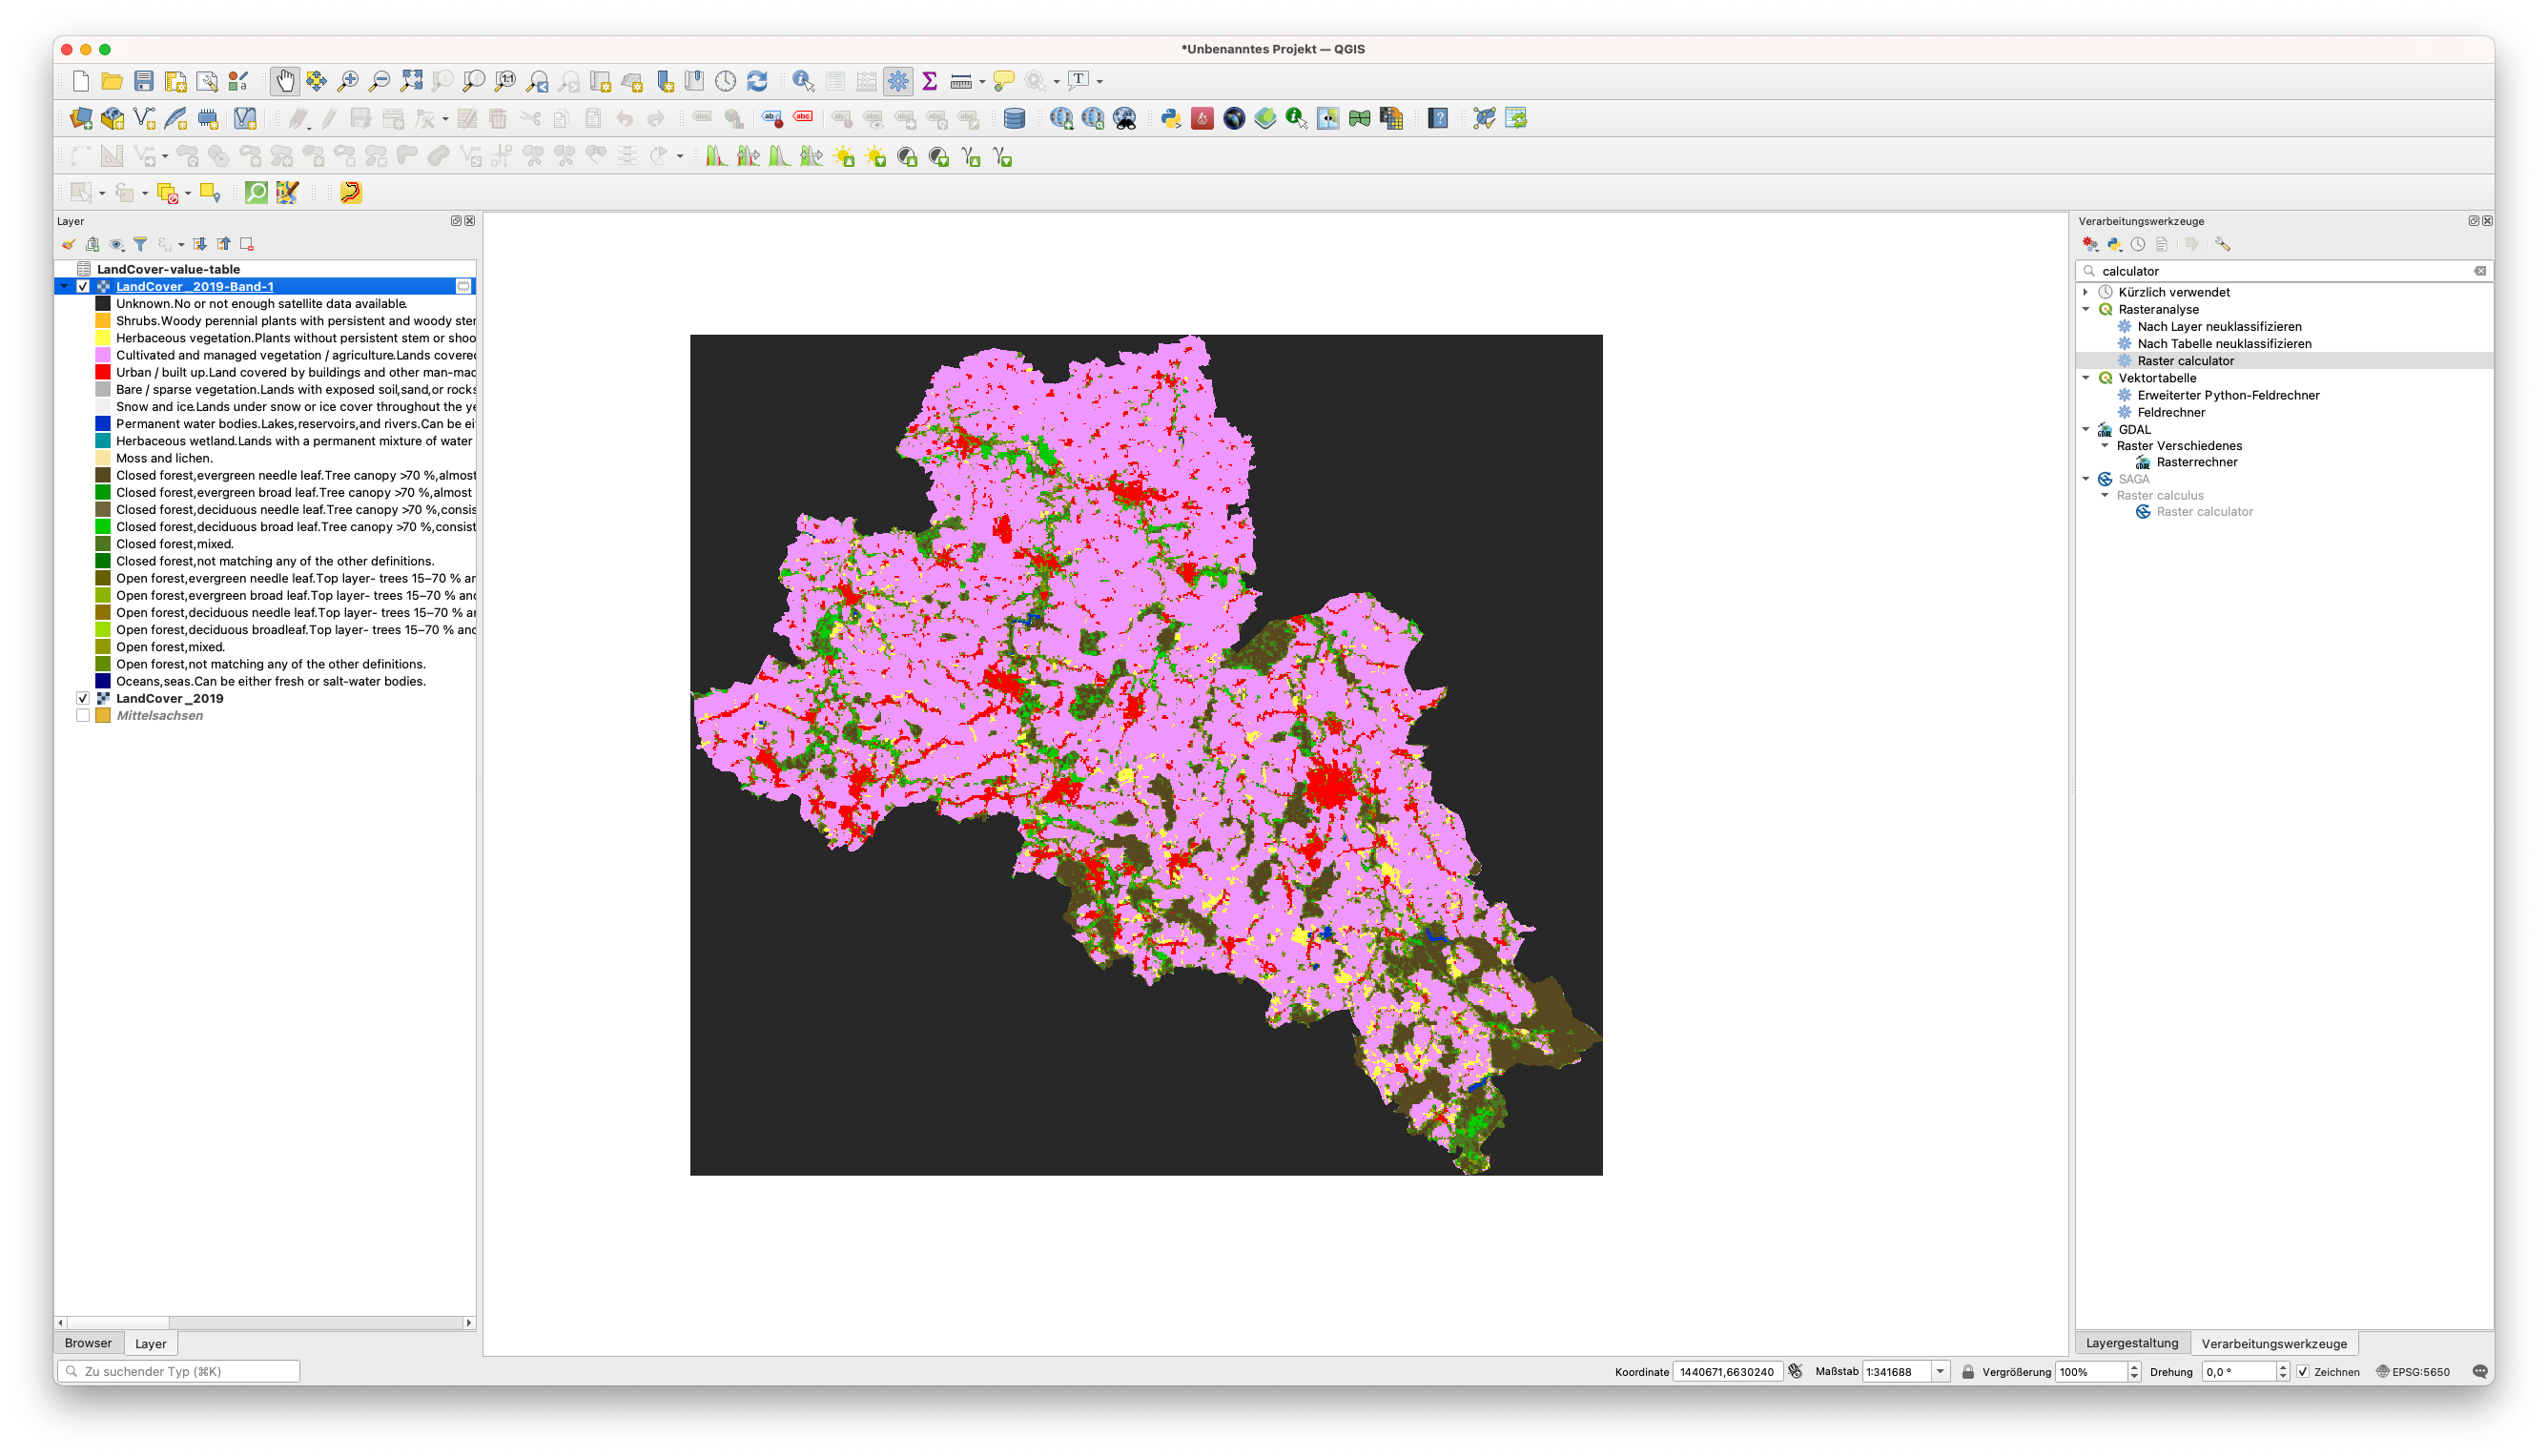This screenshot has height=1456, width=2548.
Task: Click the Zoom In magnifier tool
Action: 348,81
